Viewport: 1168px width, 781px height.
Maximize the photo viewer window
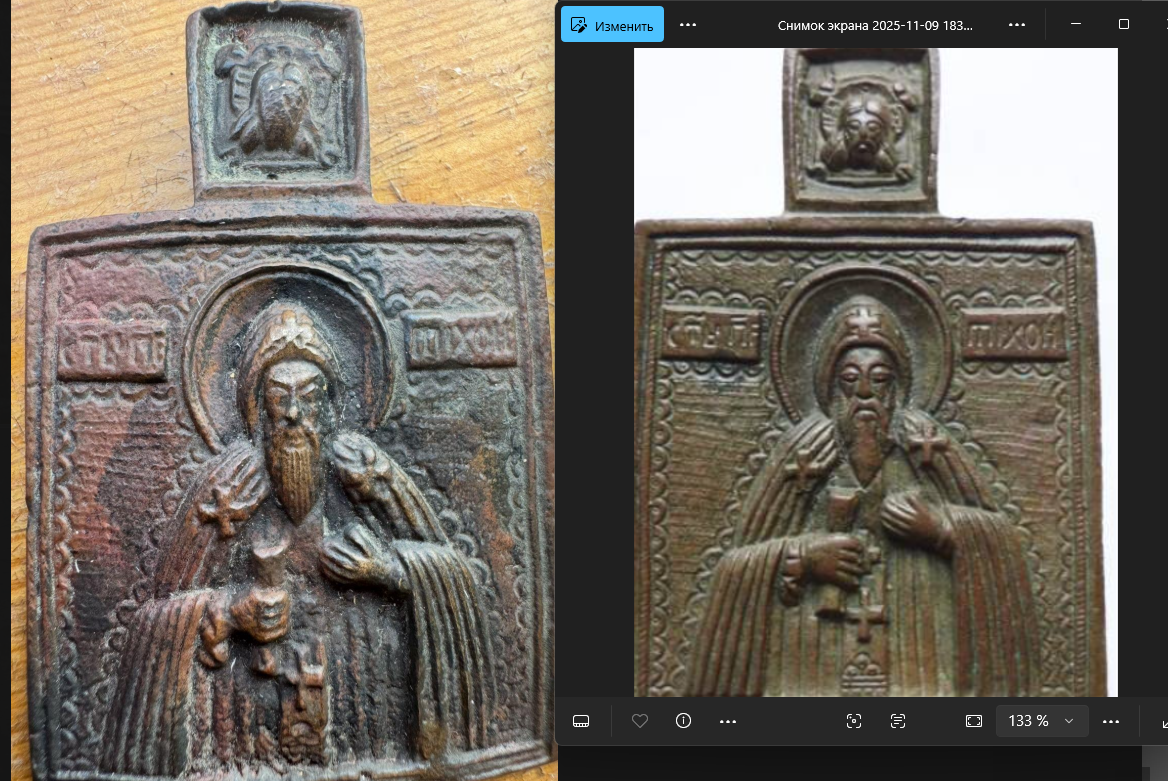pos(1124,25)
